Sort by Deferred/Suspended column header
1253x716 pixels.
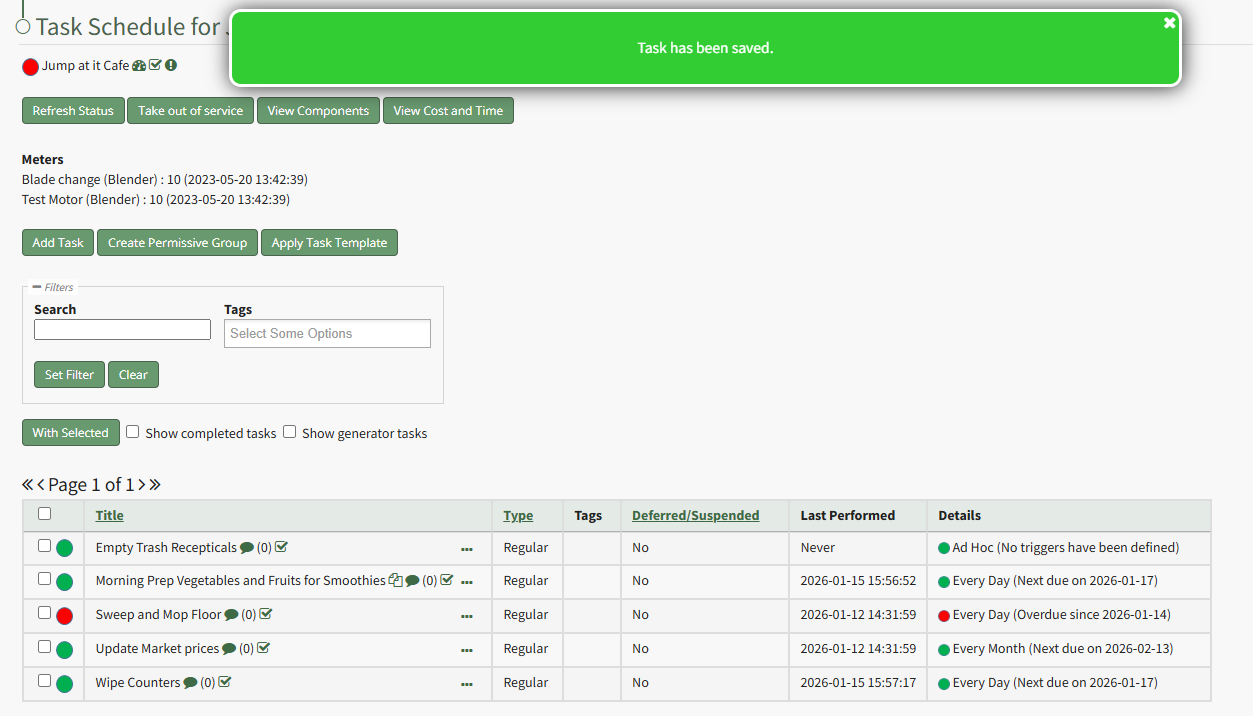tap(695, 516)
